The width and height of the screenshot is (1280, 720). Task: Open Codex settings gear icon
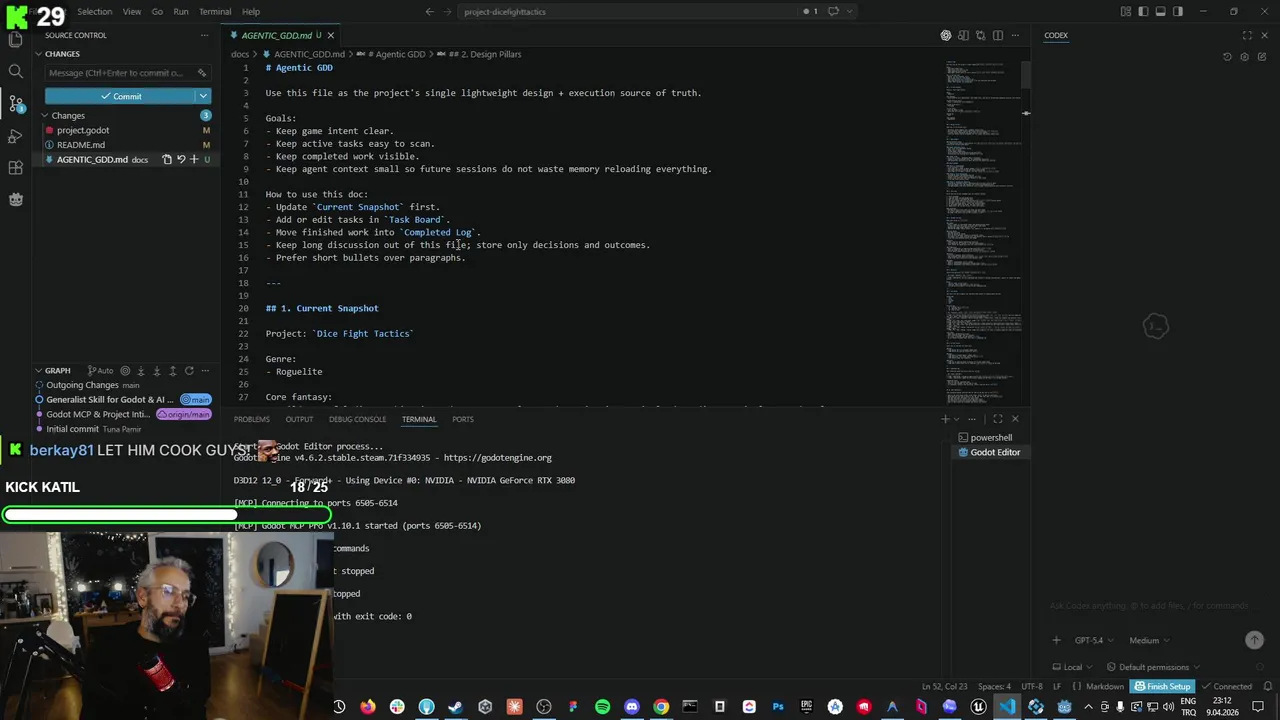click(x=1245, y=57)
